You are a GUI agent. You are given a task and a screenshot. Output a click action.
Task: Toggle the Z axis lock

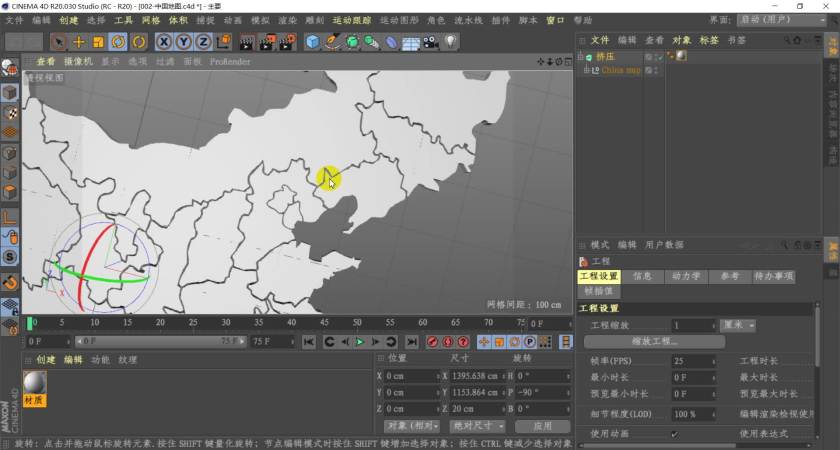pyautogui.click(x=203, y=41)
